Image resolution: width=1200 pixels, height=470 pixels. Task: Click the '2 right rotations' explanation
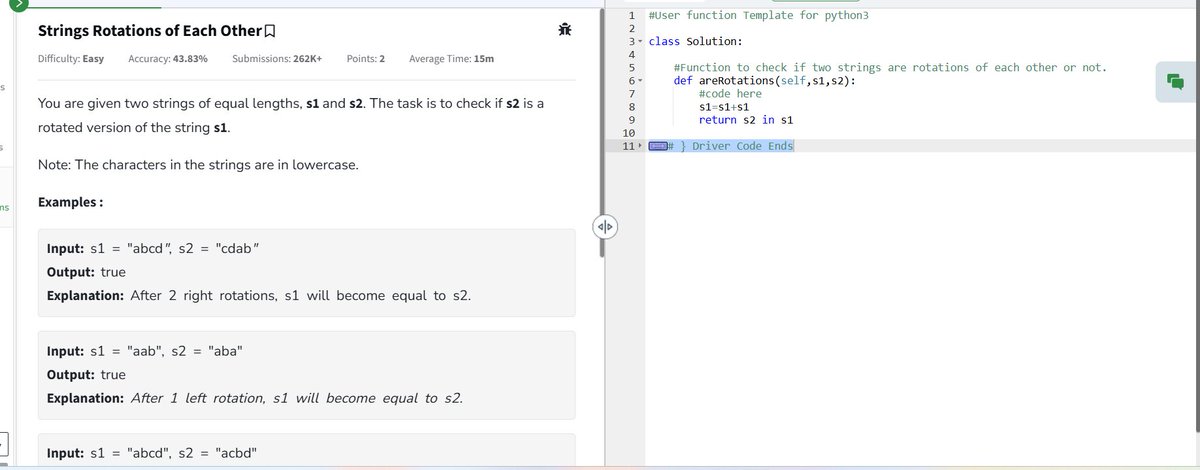point(259,296)
